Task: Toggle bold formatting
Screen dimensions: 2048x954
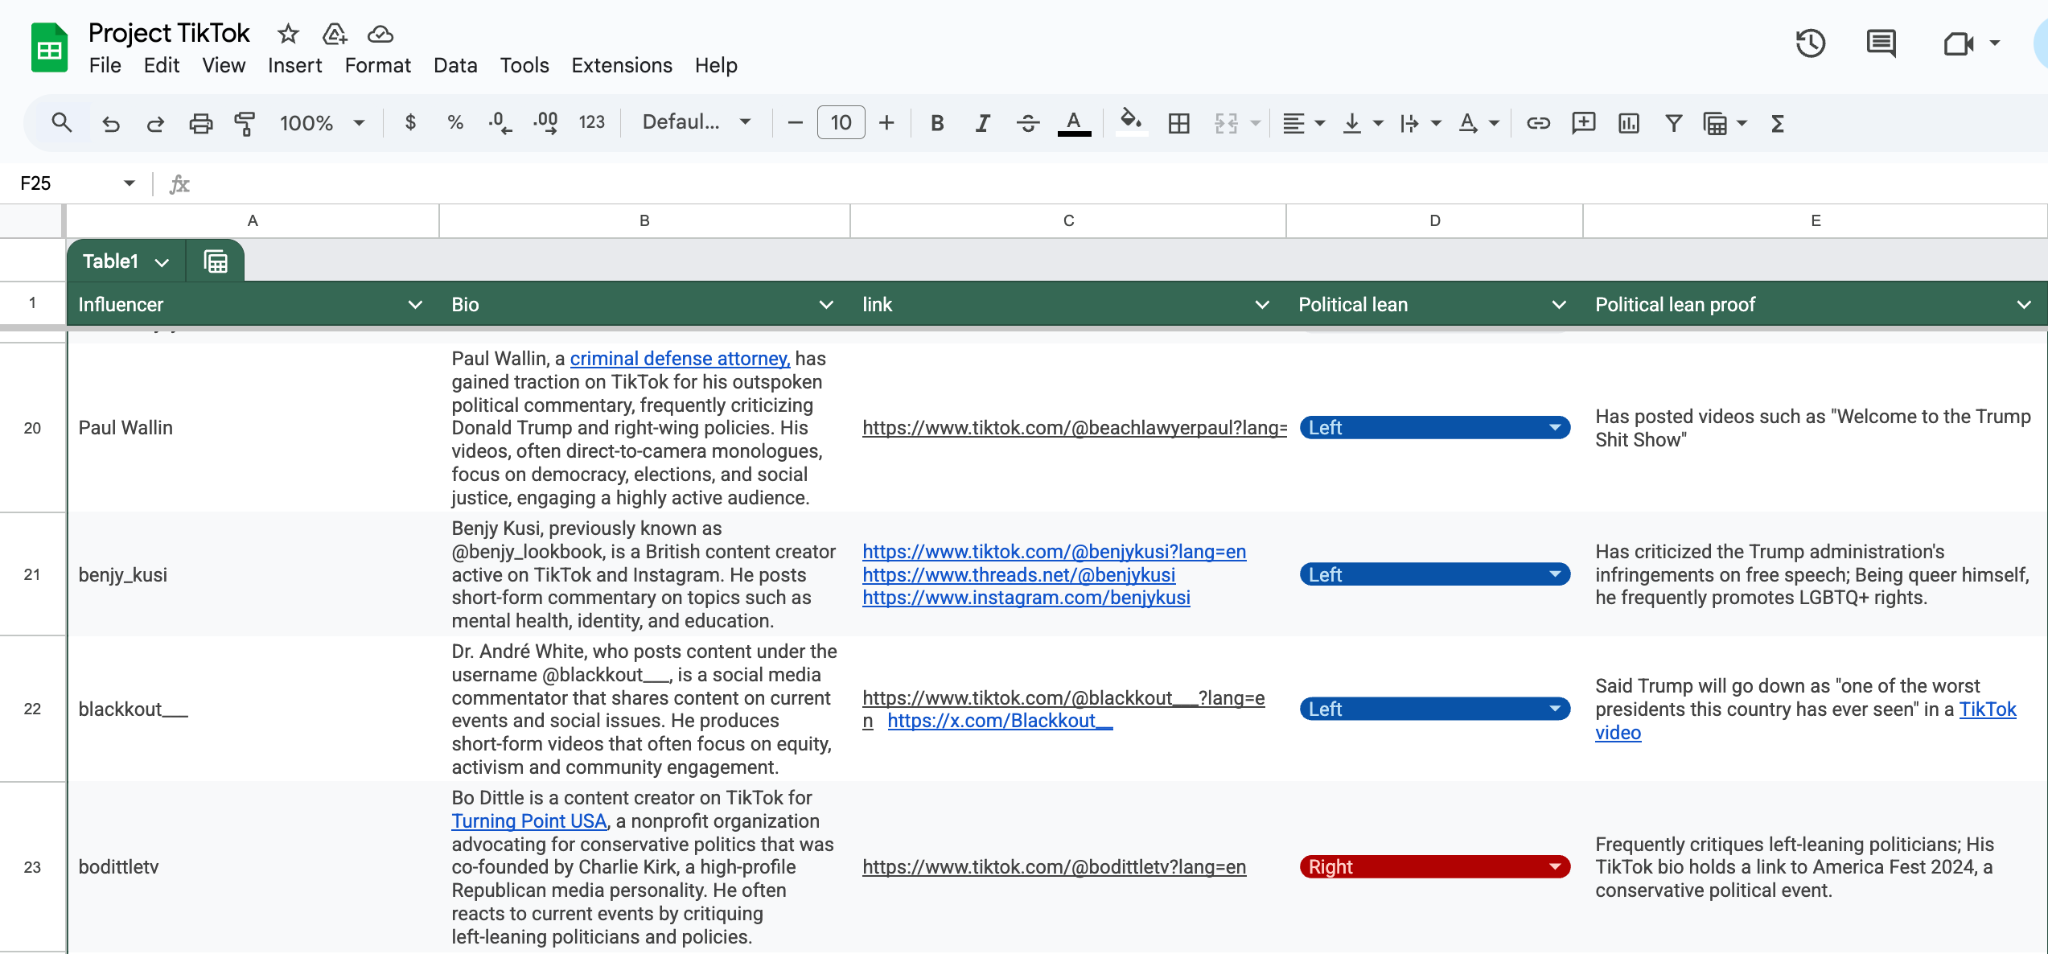Action: coord(937,123)
